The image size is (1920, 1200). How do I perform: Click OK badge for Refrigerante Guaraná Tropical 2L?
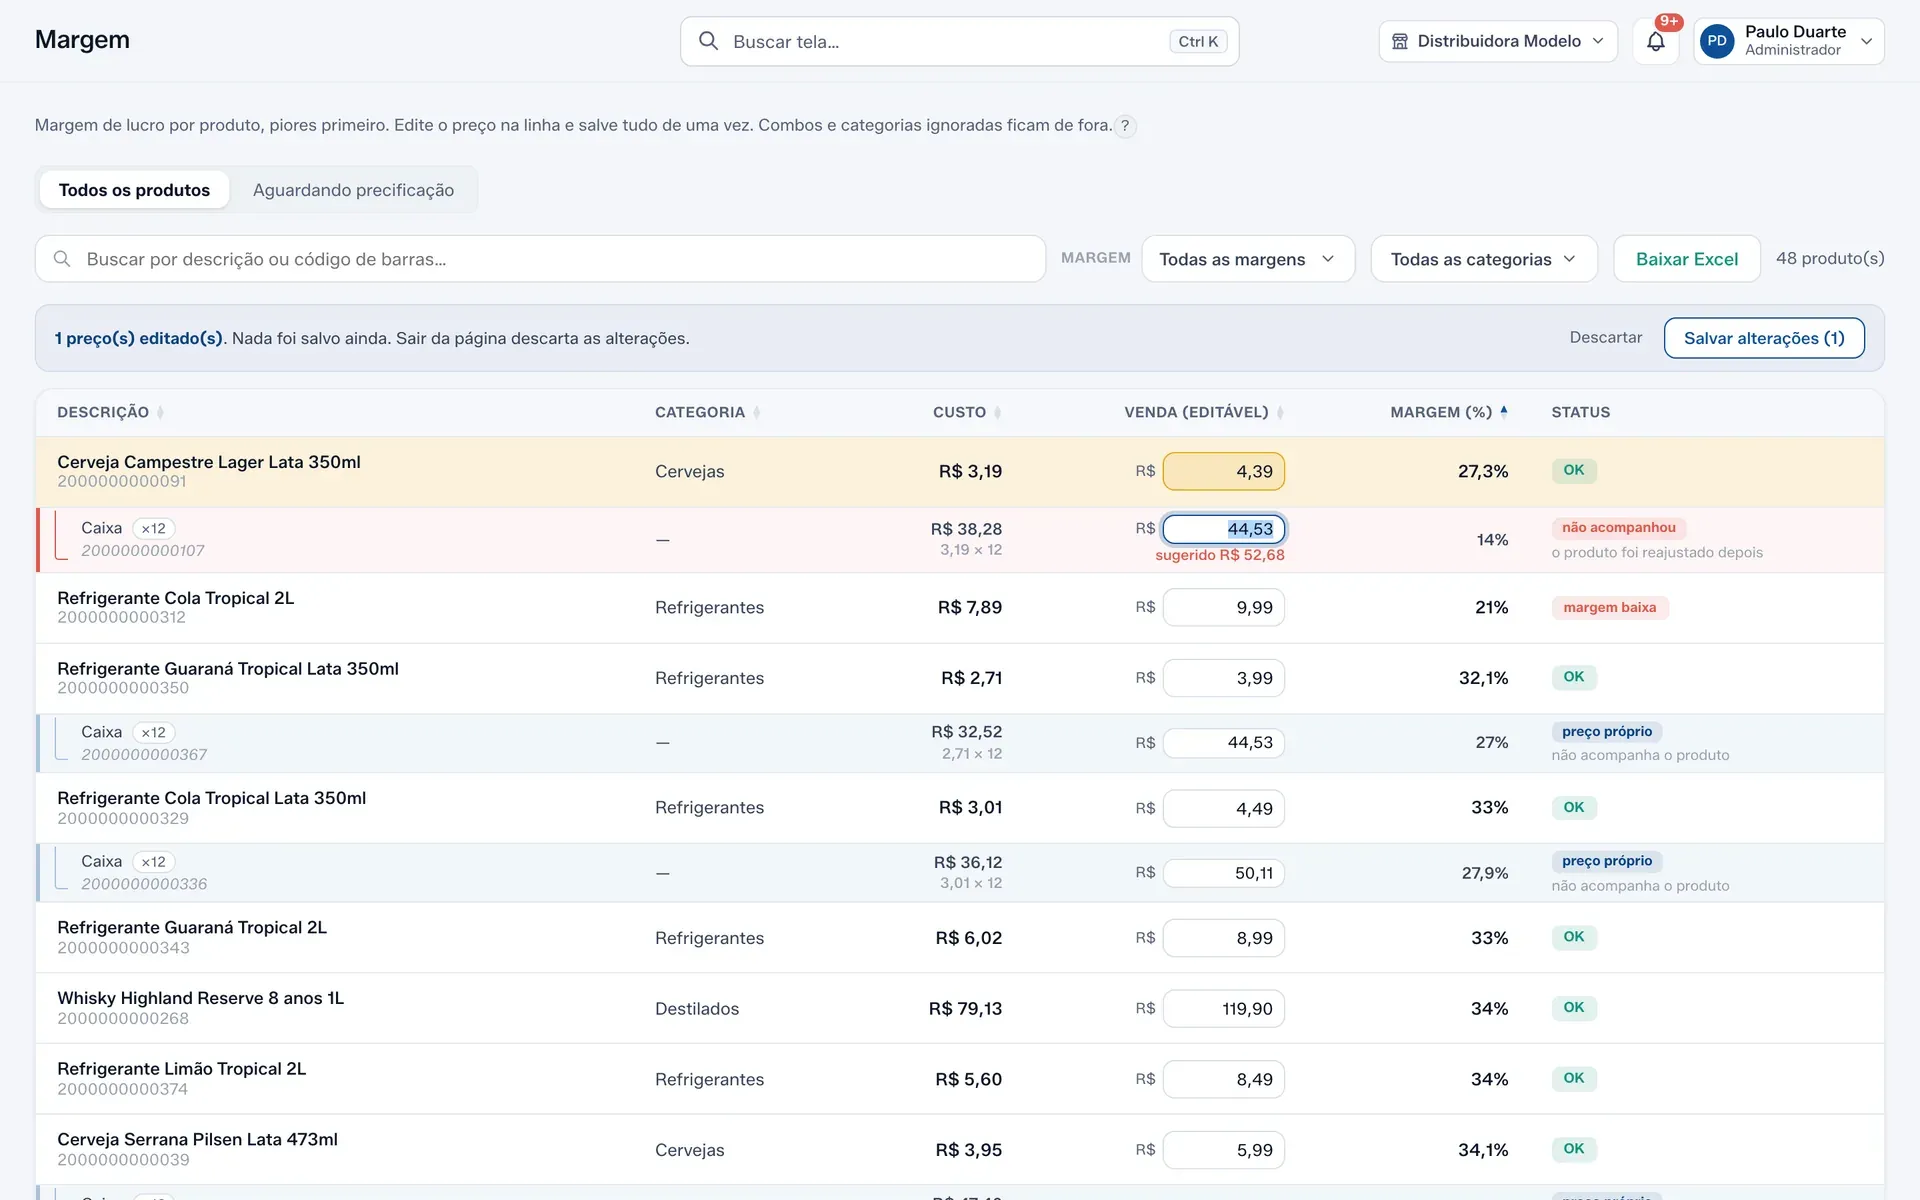click(1573, 937)
